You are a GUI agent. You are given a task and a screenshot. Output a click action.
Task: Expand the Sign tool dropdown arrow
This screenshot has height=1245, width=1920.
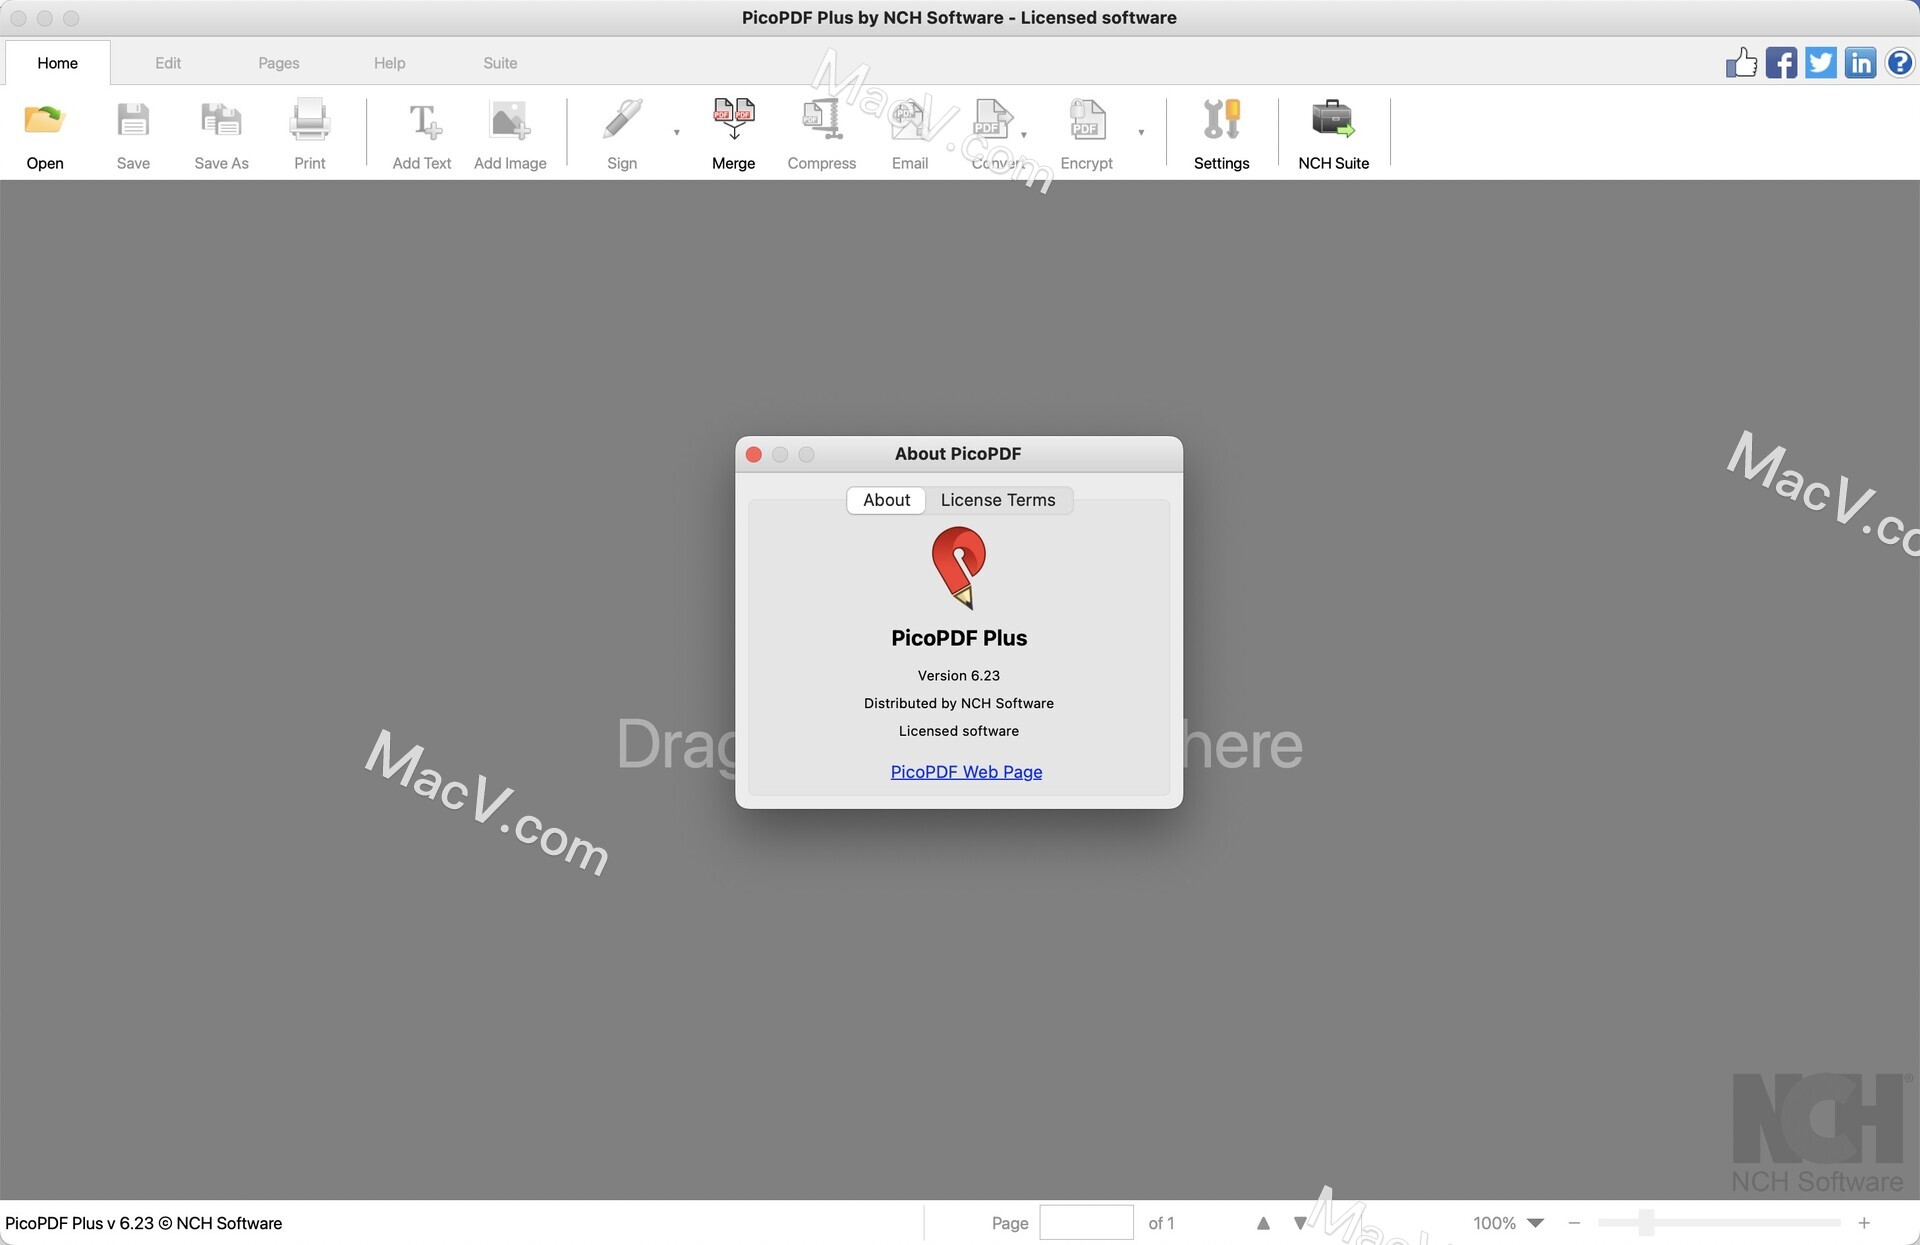click(x=676, y=133)
